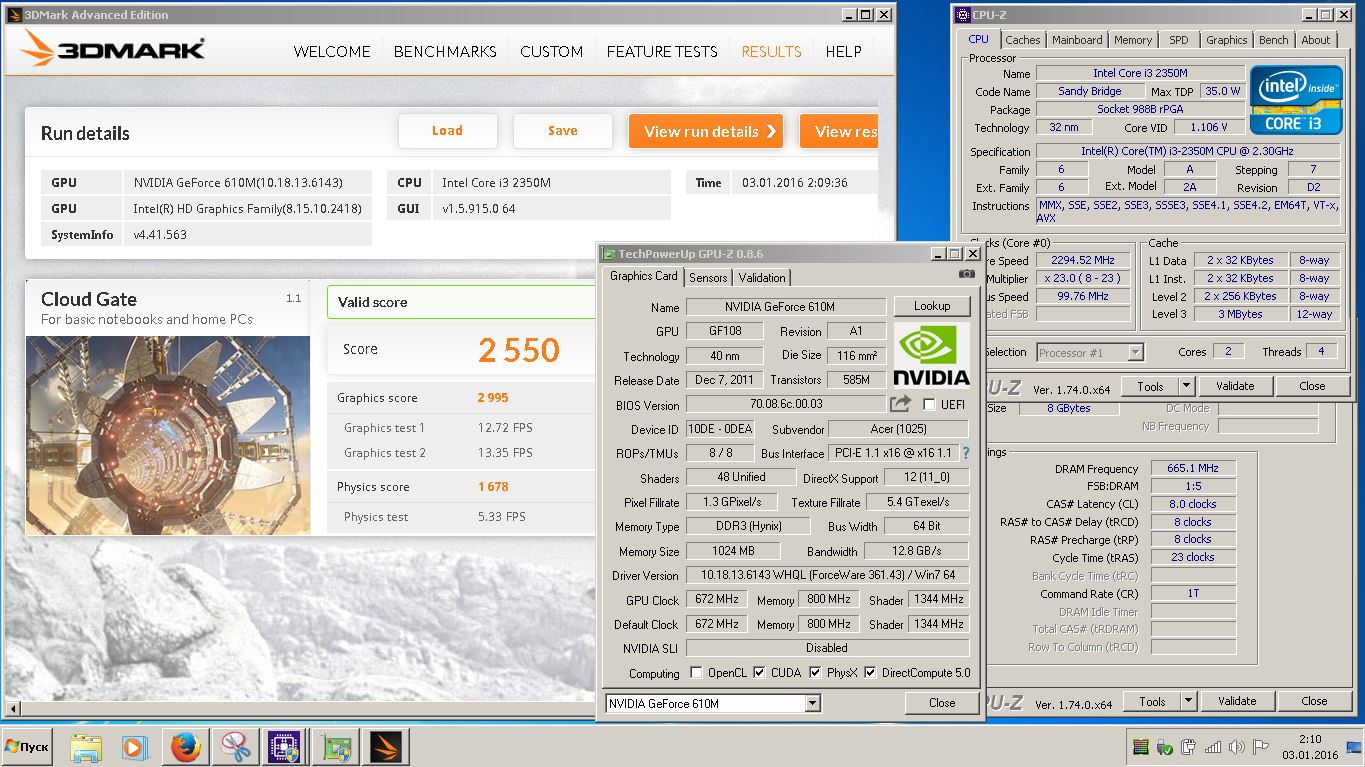Image resolution: width=1365 pixels, height=767 pixels.
Task: Open the GPU selector dropdown in GPU-Z
Action: (813, 704)
